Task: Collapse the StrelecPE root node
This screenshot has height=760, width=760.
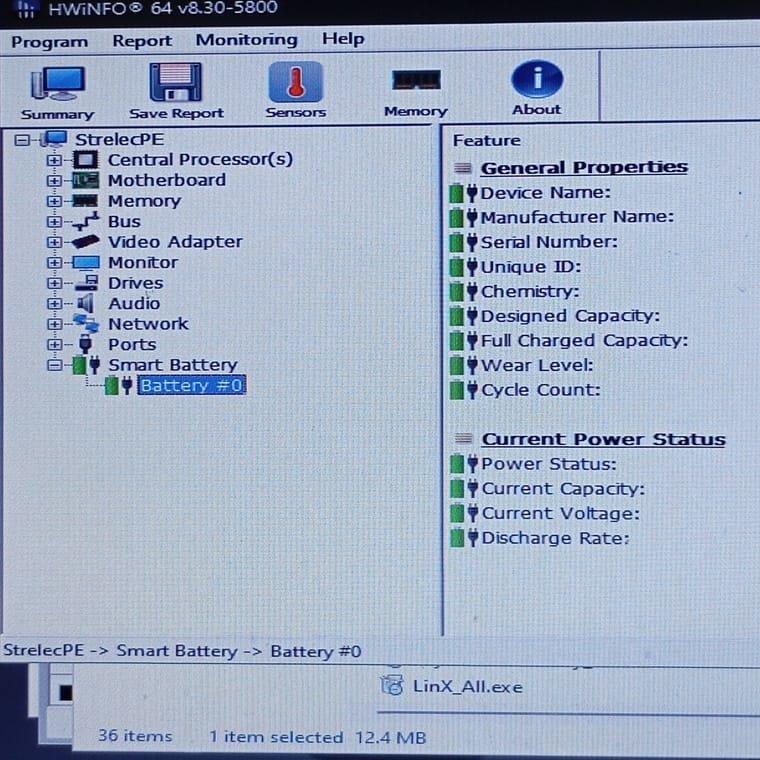Action: coord(22,140)
